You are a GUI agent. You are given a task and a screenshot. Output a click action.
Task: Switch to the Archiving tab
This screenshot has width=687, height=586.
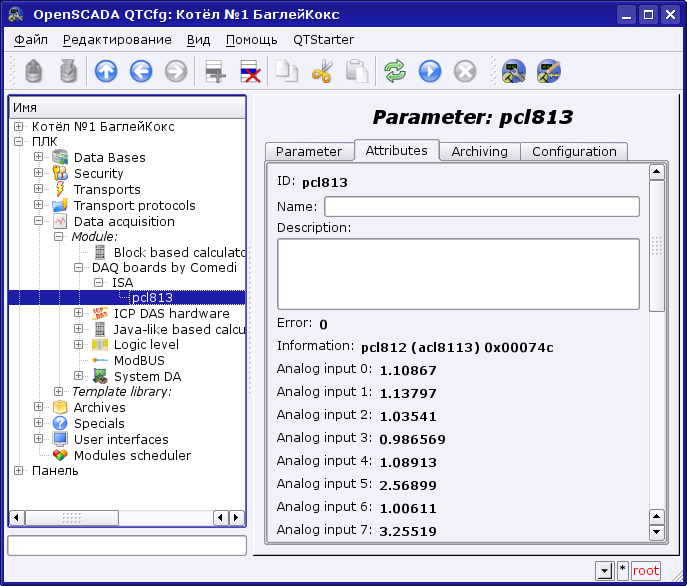click(x=479, y=151)
